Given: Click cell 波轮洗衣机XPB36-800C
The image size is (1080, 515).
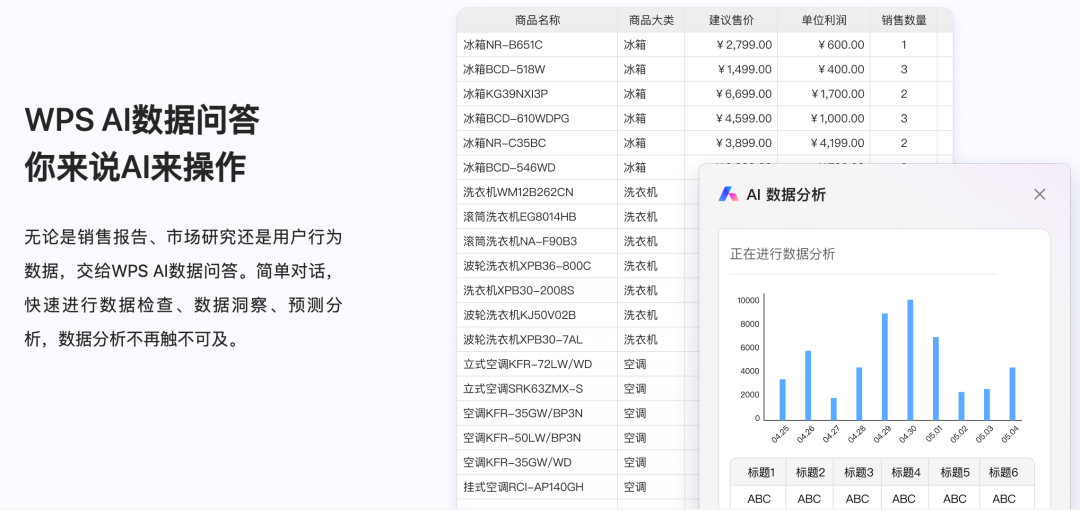Looking at the screenshot, I should 537,266.
